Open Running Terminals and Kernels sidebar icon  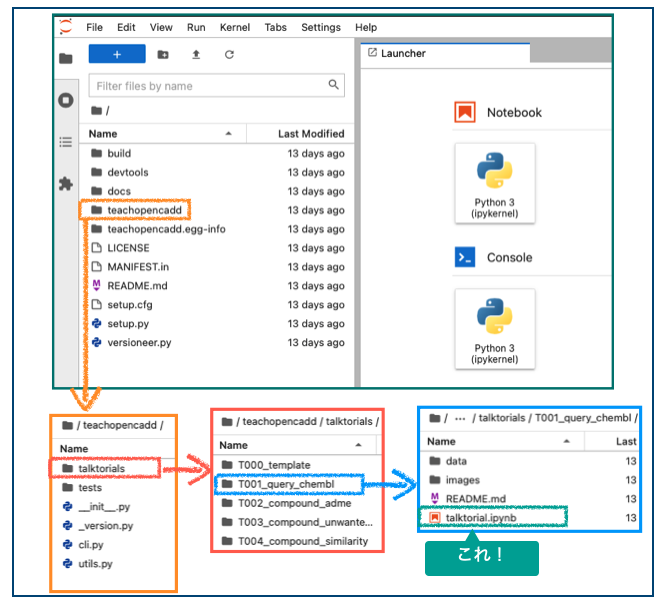coord(66,100)
